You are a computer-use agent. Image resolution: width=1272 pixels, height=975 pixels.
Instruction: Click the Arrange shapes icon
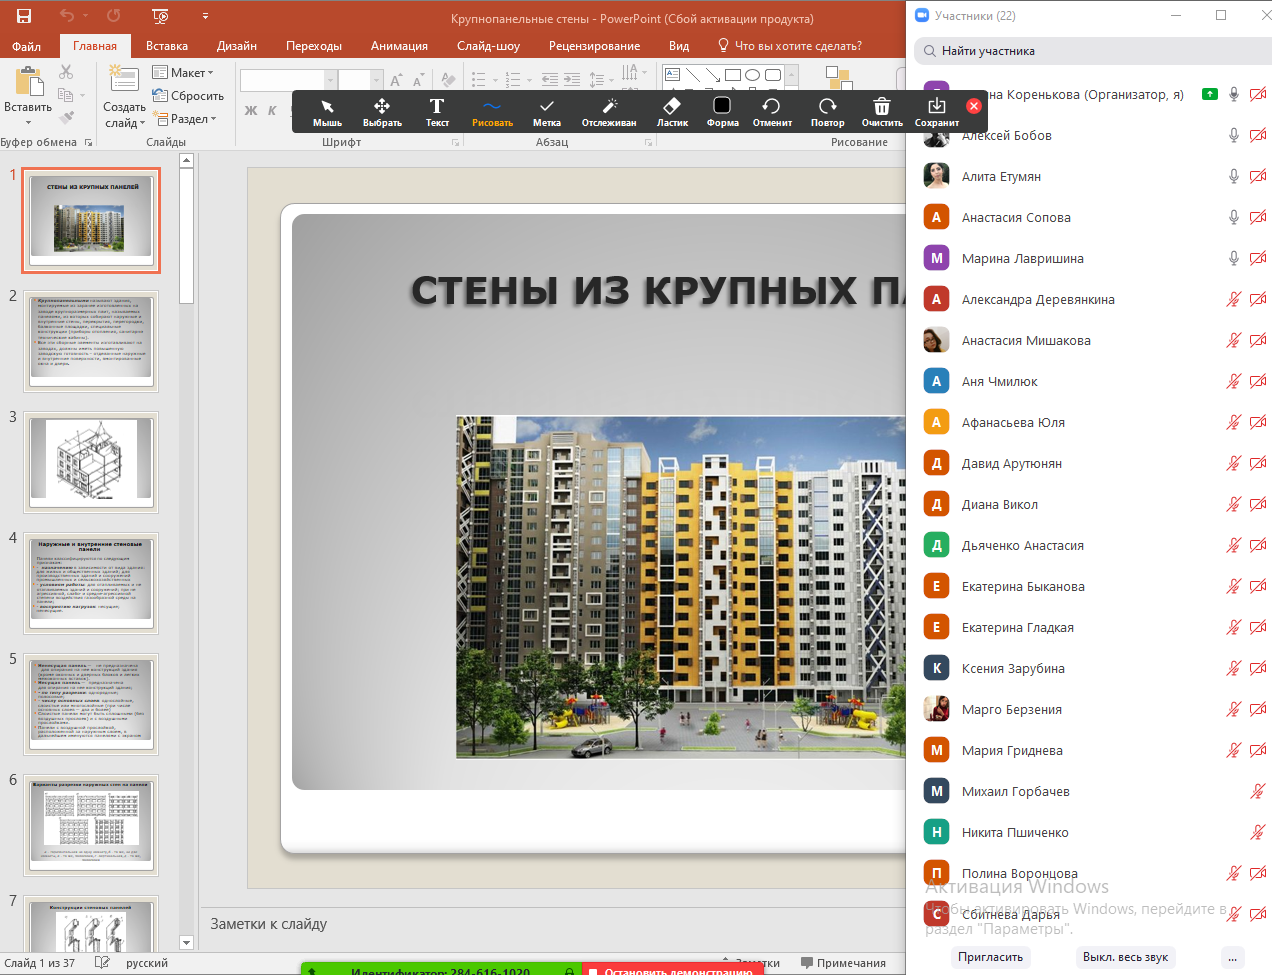coord(838,78)
